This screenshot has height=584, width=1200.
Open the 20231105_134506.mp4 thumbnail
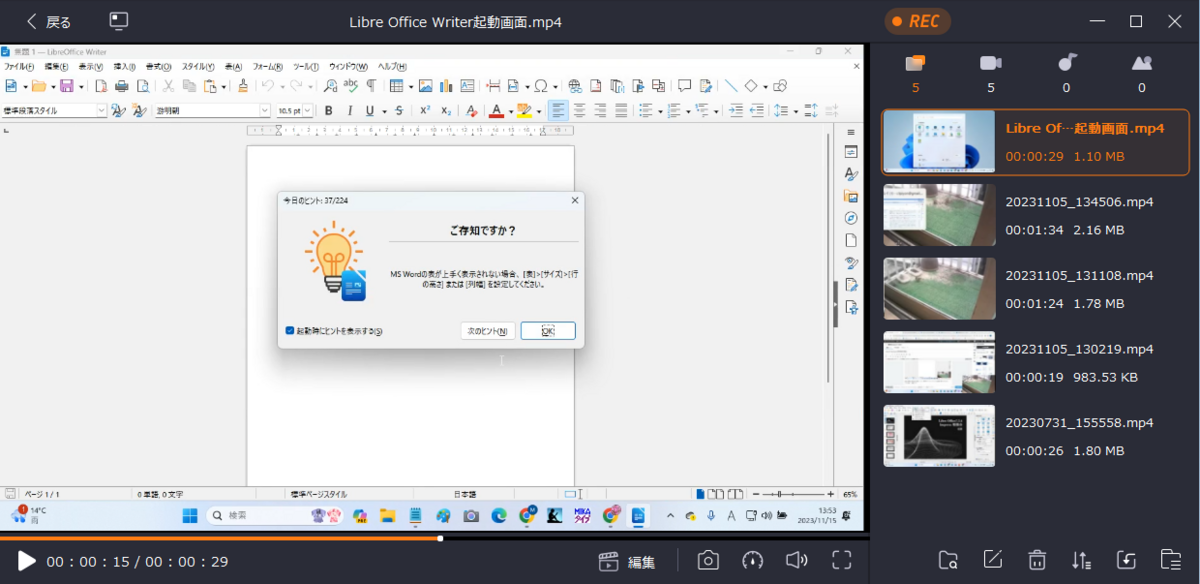(939, 215)
